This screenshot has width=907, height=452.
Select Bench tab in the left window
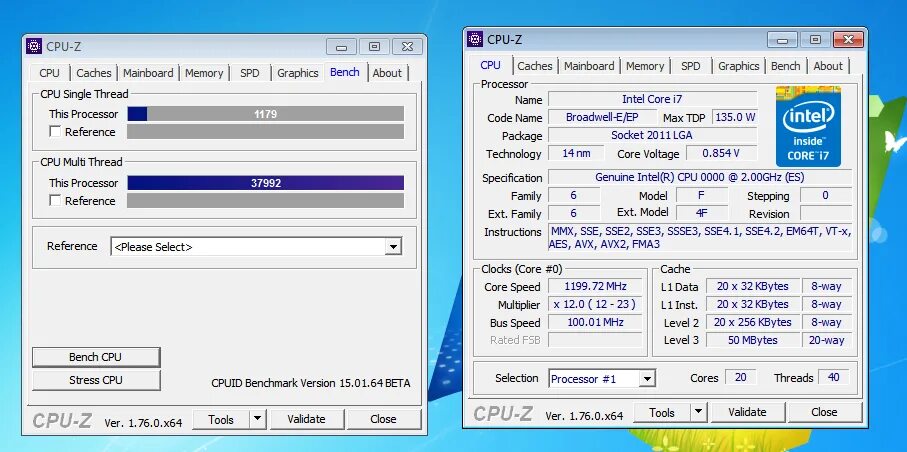[x=345, y=72]
